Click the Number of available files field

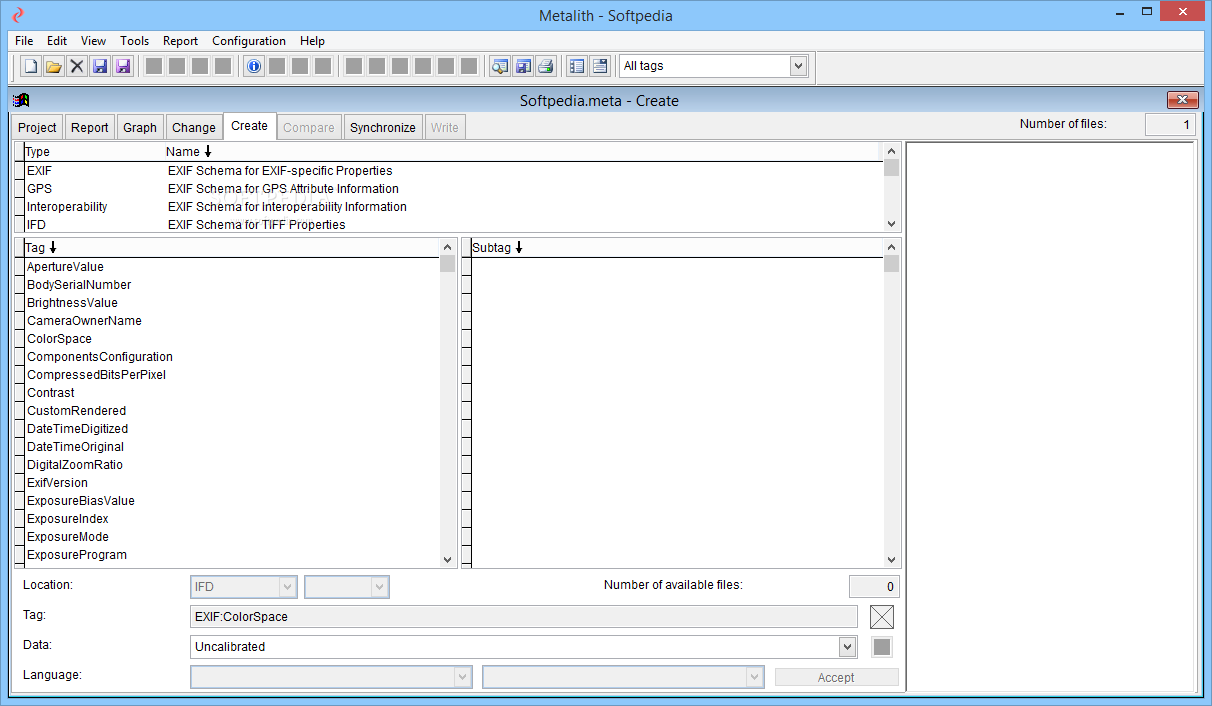click(874, 587)
